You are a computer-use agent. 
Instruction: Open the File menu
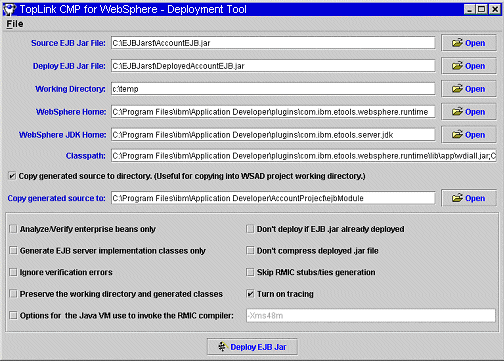click(15, 24)
